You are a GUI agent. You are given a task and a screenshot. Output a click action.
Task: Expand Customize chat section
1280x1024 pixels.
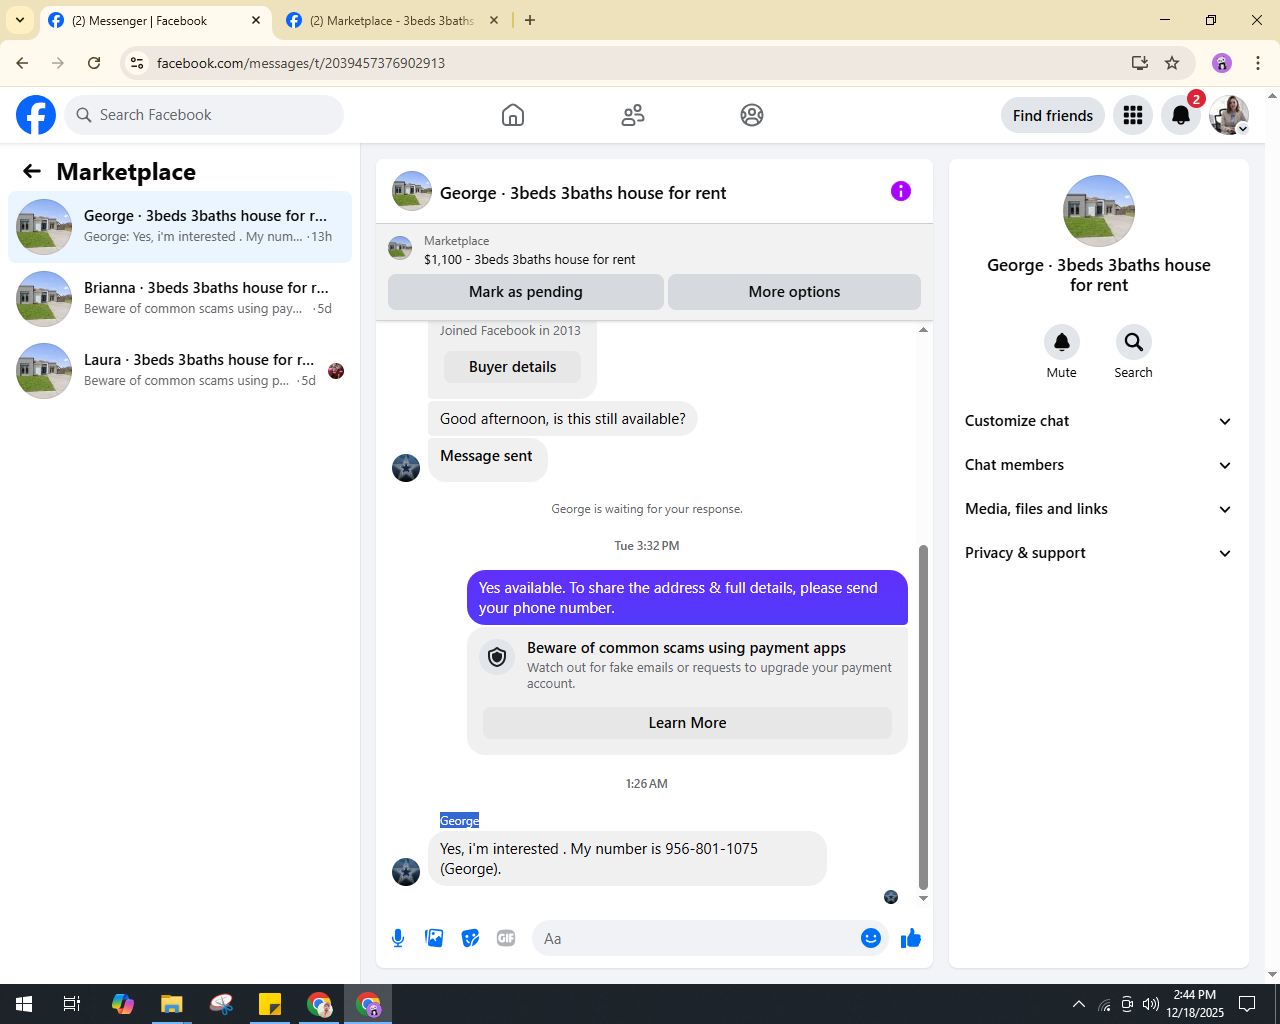point(1099,421)
